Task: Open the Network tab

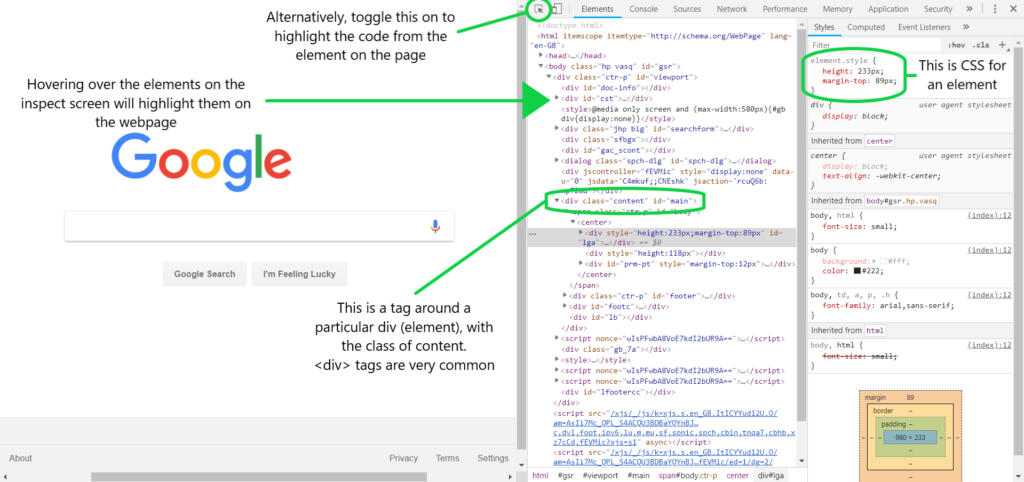Action: pos(731,9)
